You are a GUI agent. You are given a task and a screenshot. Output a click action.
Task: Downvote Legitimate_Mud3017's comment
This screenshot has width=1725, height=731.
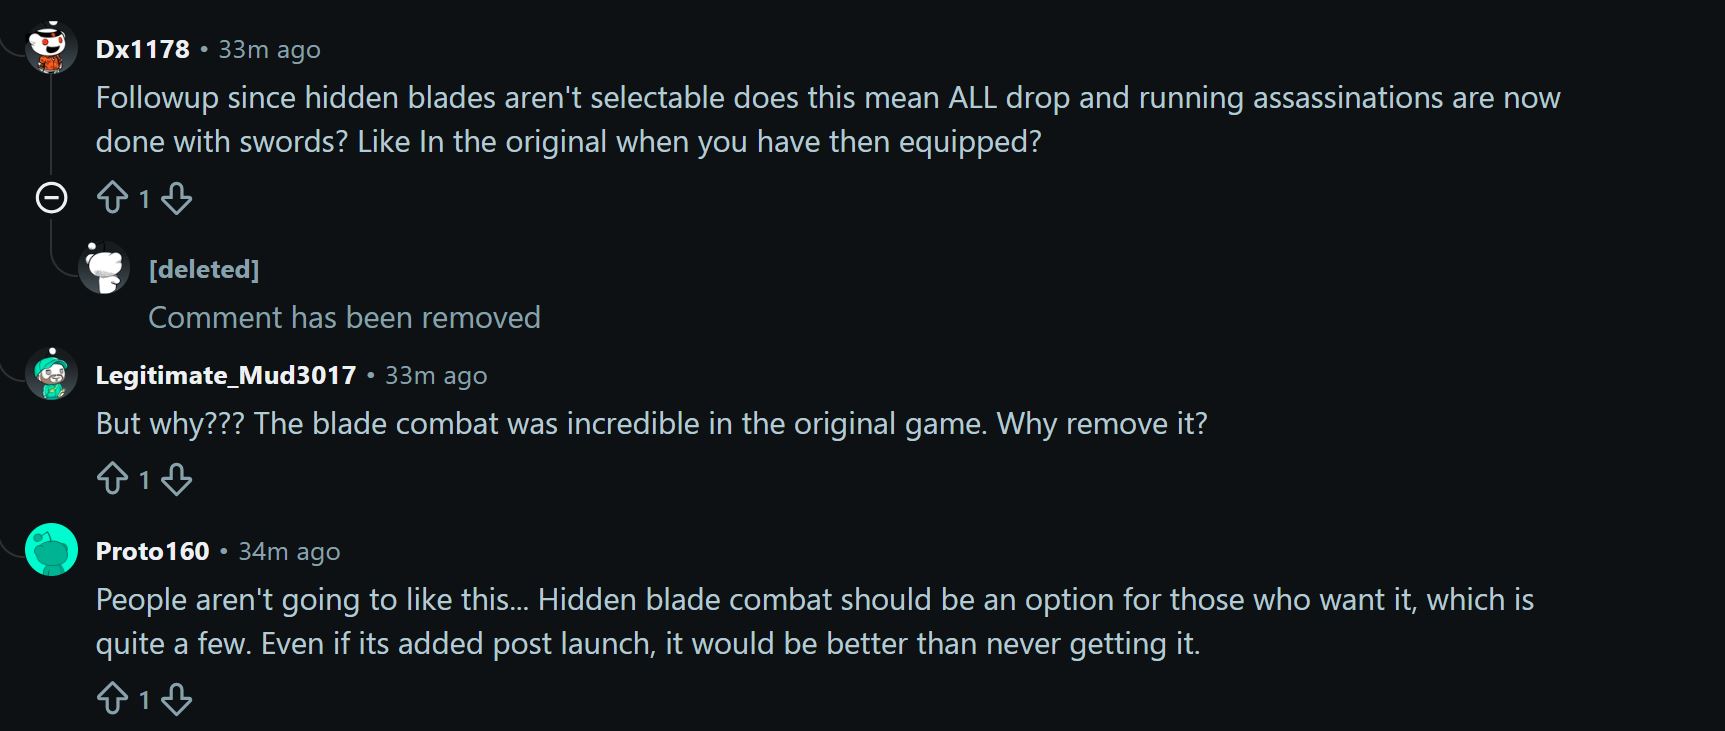coord(178,479)
